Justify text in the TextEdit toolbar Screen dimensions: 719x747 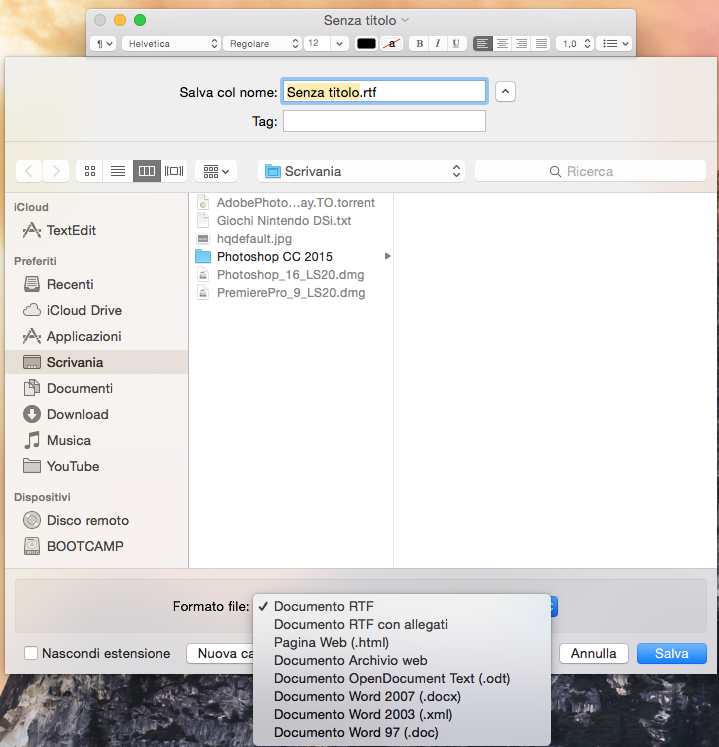(x=541, y=43)
